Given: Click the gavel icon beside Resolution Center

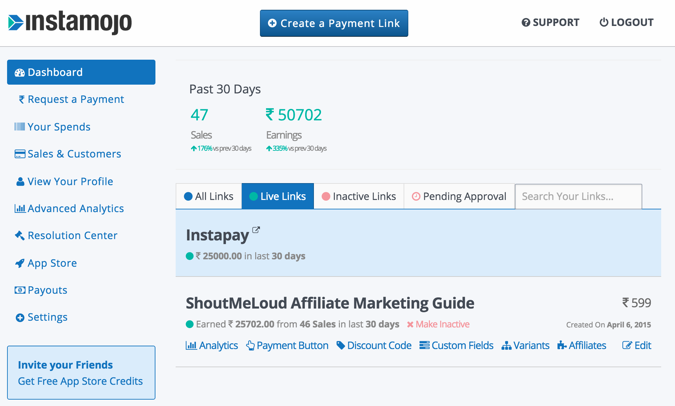Looking at the screenshot, I should 20,236.
